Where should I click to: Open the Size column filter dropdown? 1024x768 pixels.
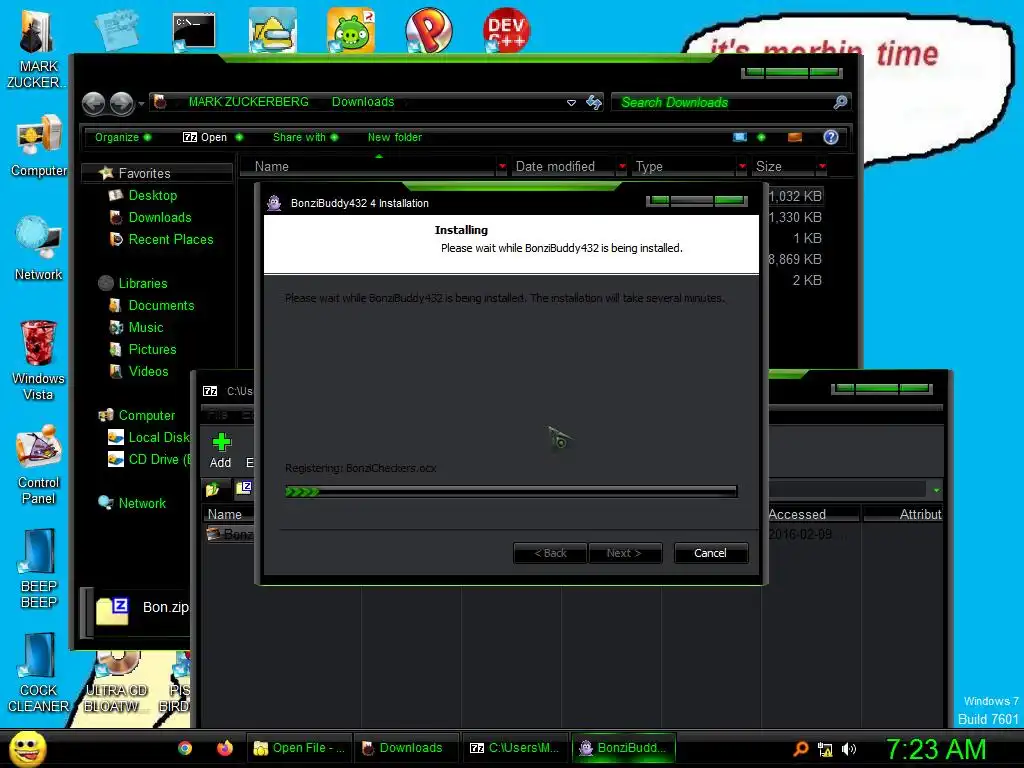822,167
